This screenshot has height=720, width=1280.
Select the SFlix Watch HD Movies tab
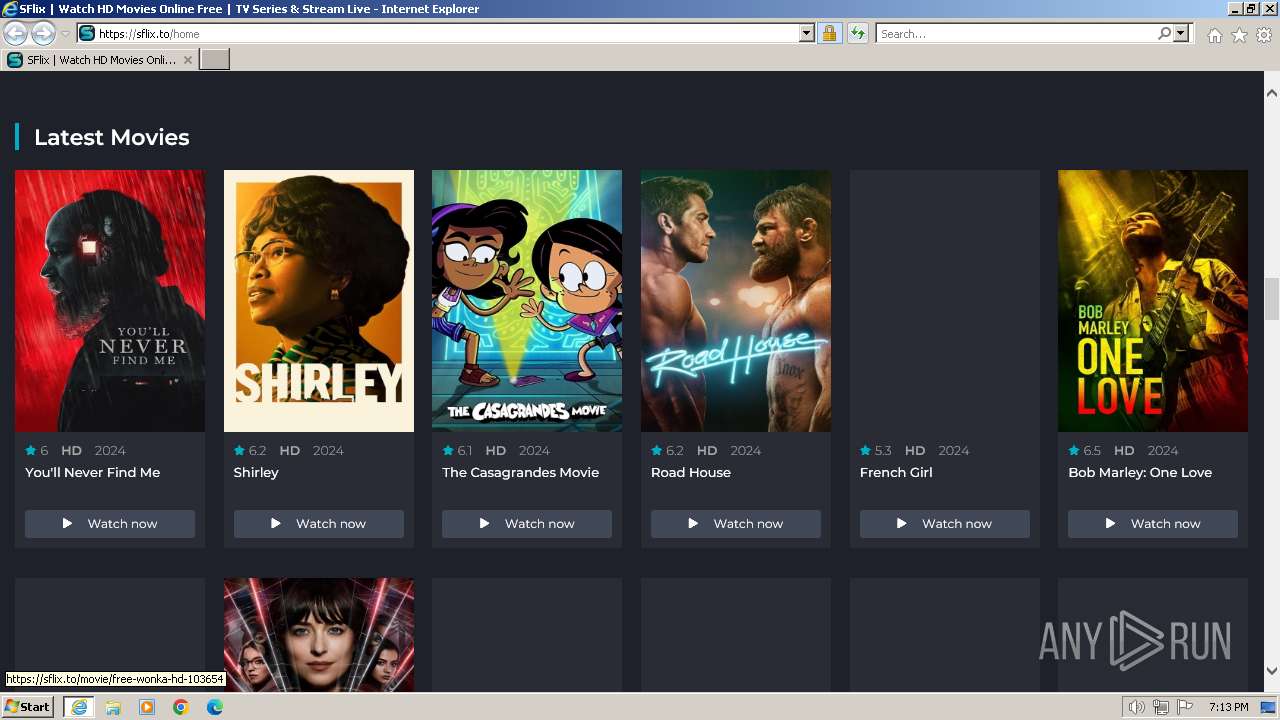click(x=99, y=60)
